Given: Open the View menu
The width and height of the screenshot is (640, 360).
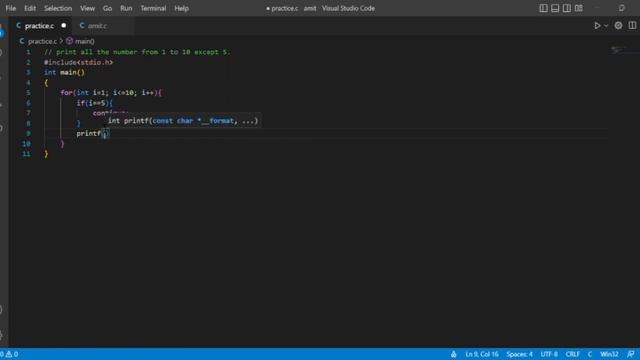Looking at the screenshot, I should [87, 8].
